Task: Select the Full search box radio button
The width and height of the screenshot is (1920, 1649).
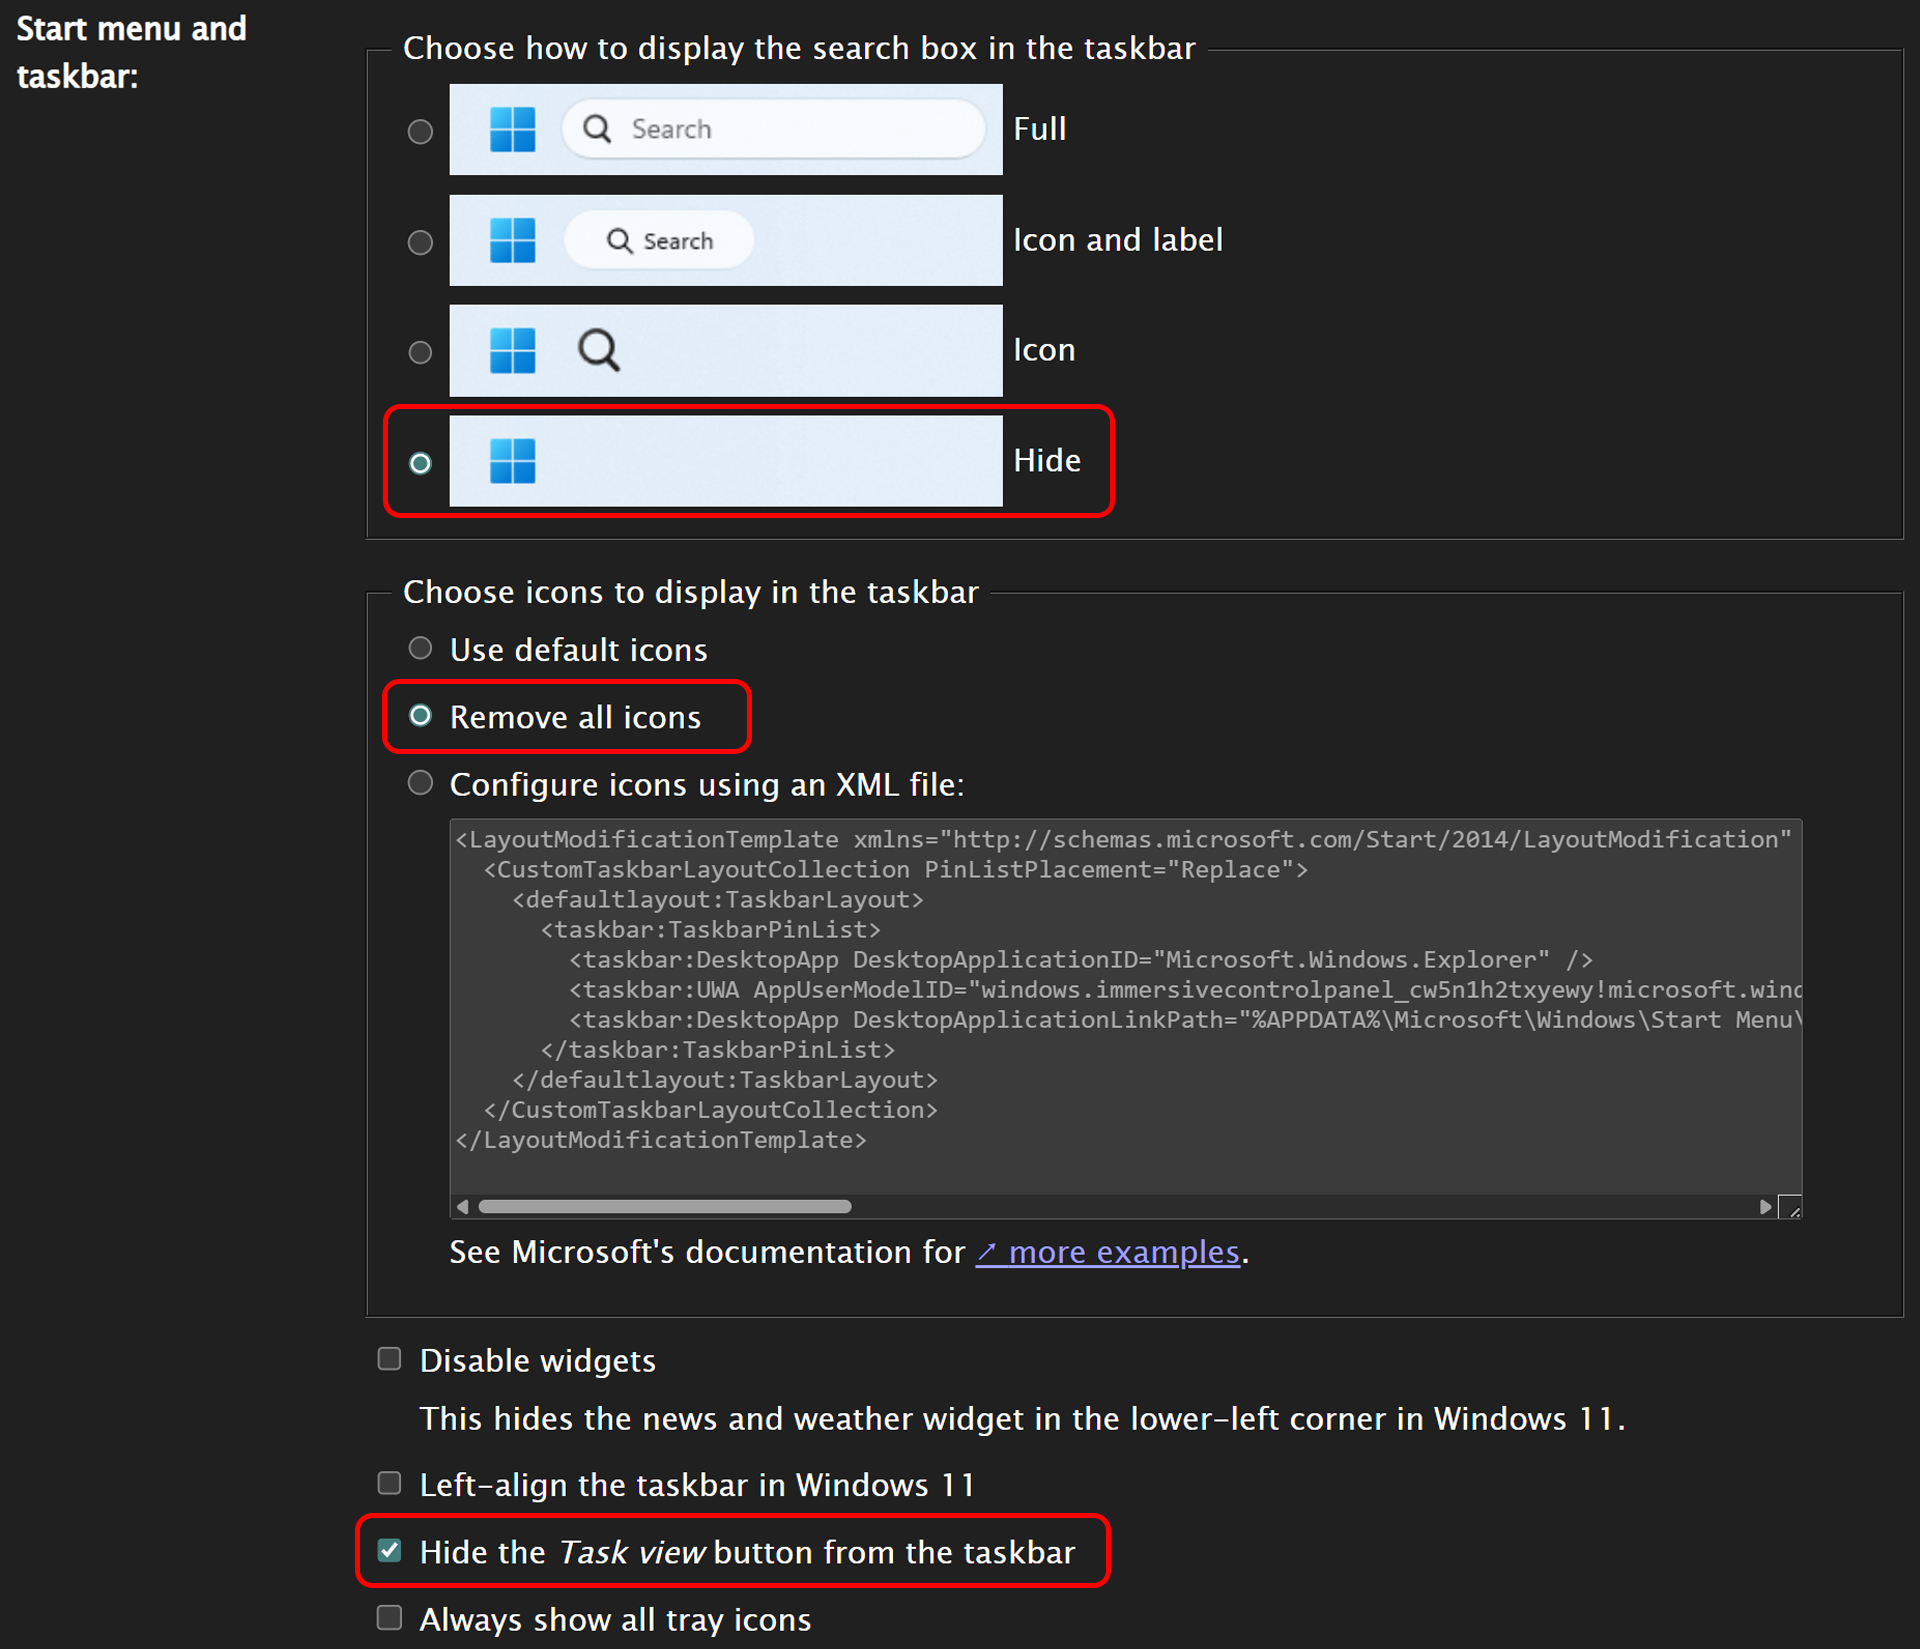Action: (420, 131)
